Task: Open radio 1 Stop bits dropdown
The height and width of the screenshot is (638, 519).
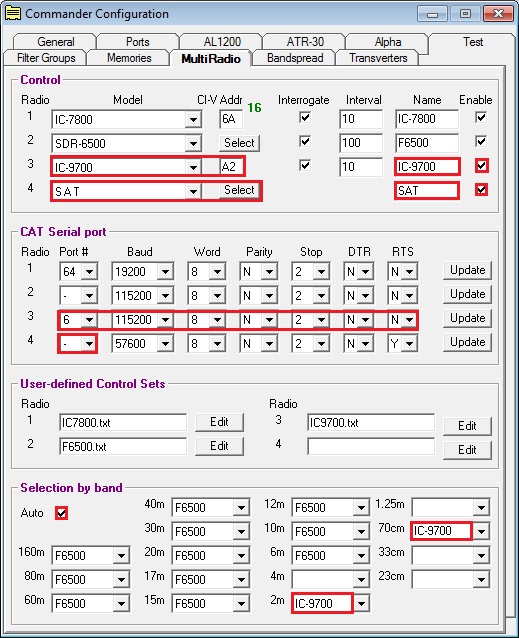Action: [x=321, y=271]
